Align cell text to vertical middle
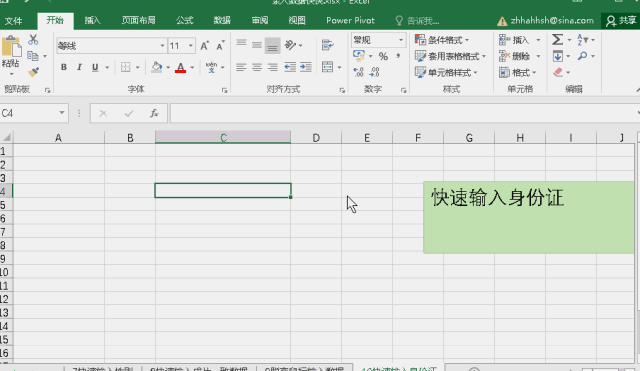The height and width of the screenshot is (371, 640). click(x=257, y=45)
